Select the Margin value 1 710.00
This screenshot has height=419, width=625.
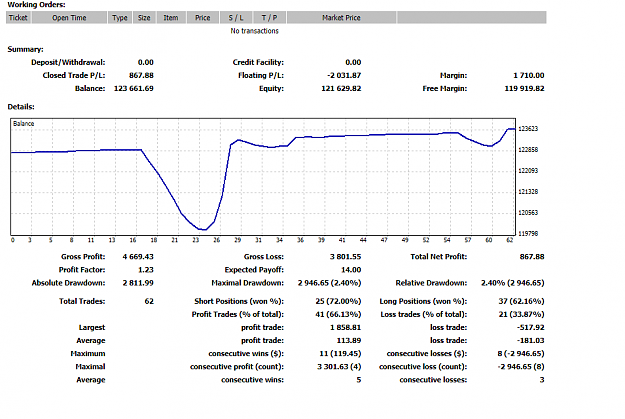pyautogui.click(x=529, y=75)
